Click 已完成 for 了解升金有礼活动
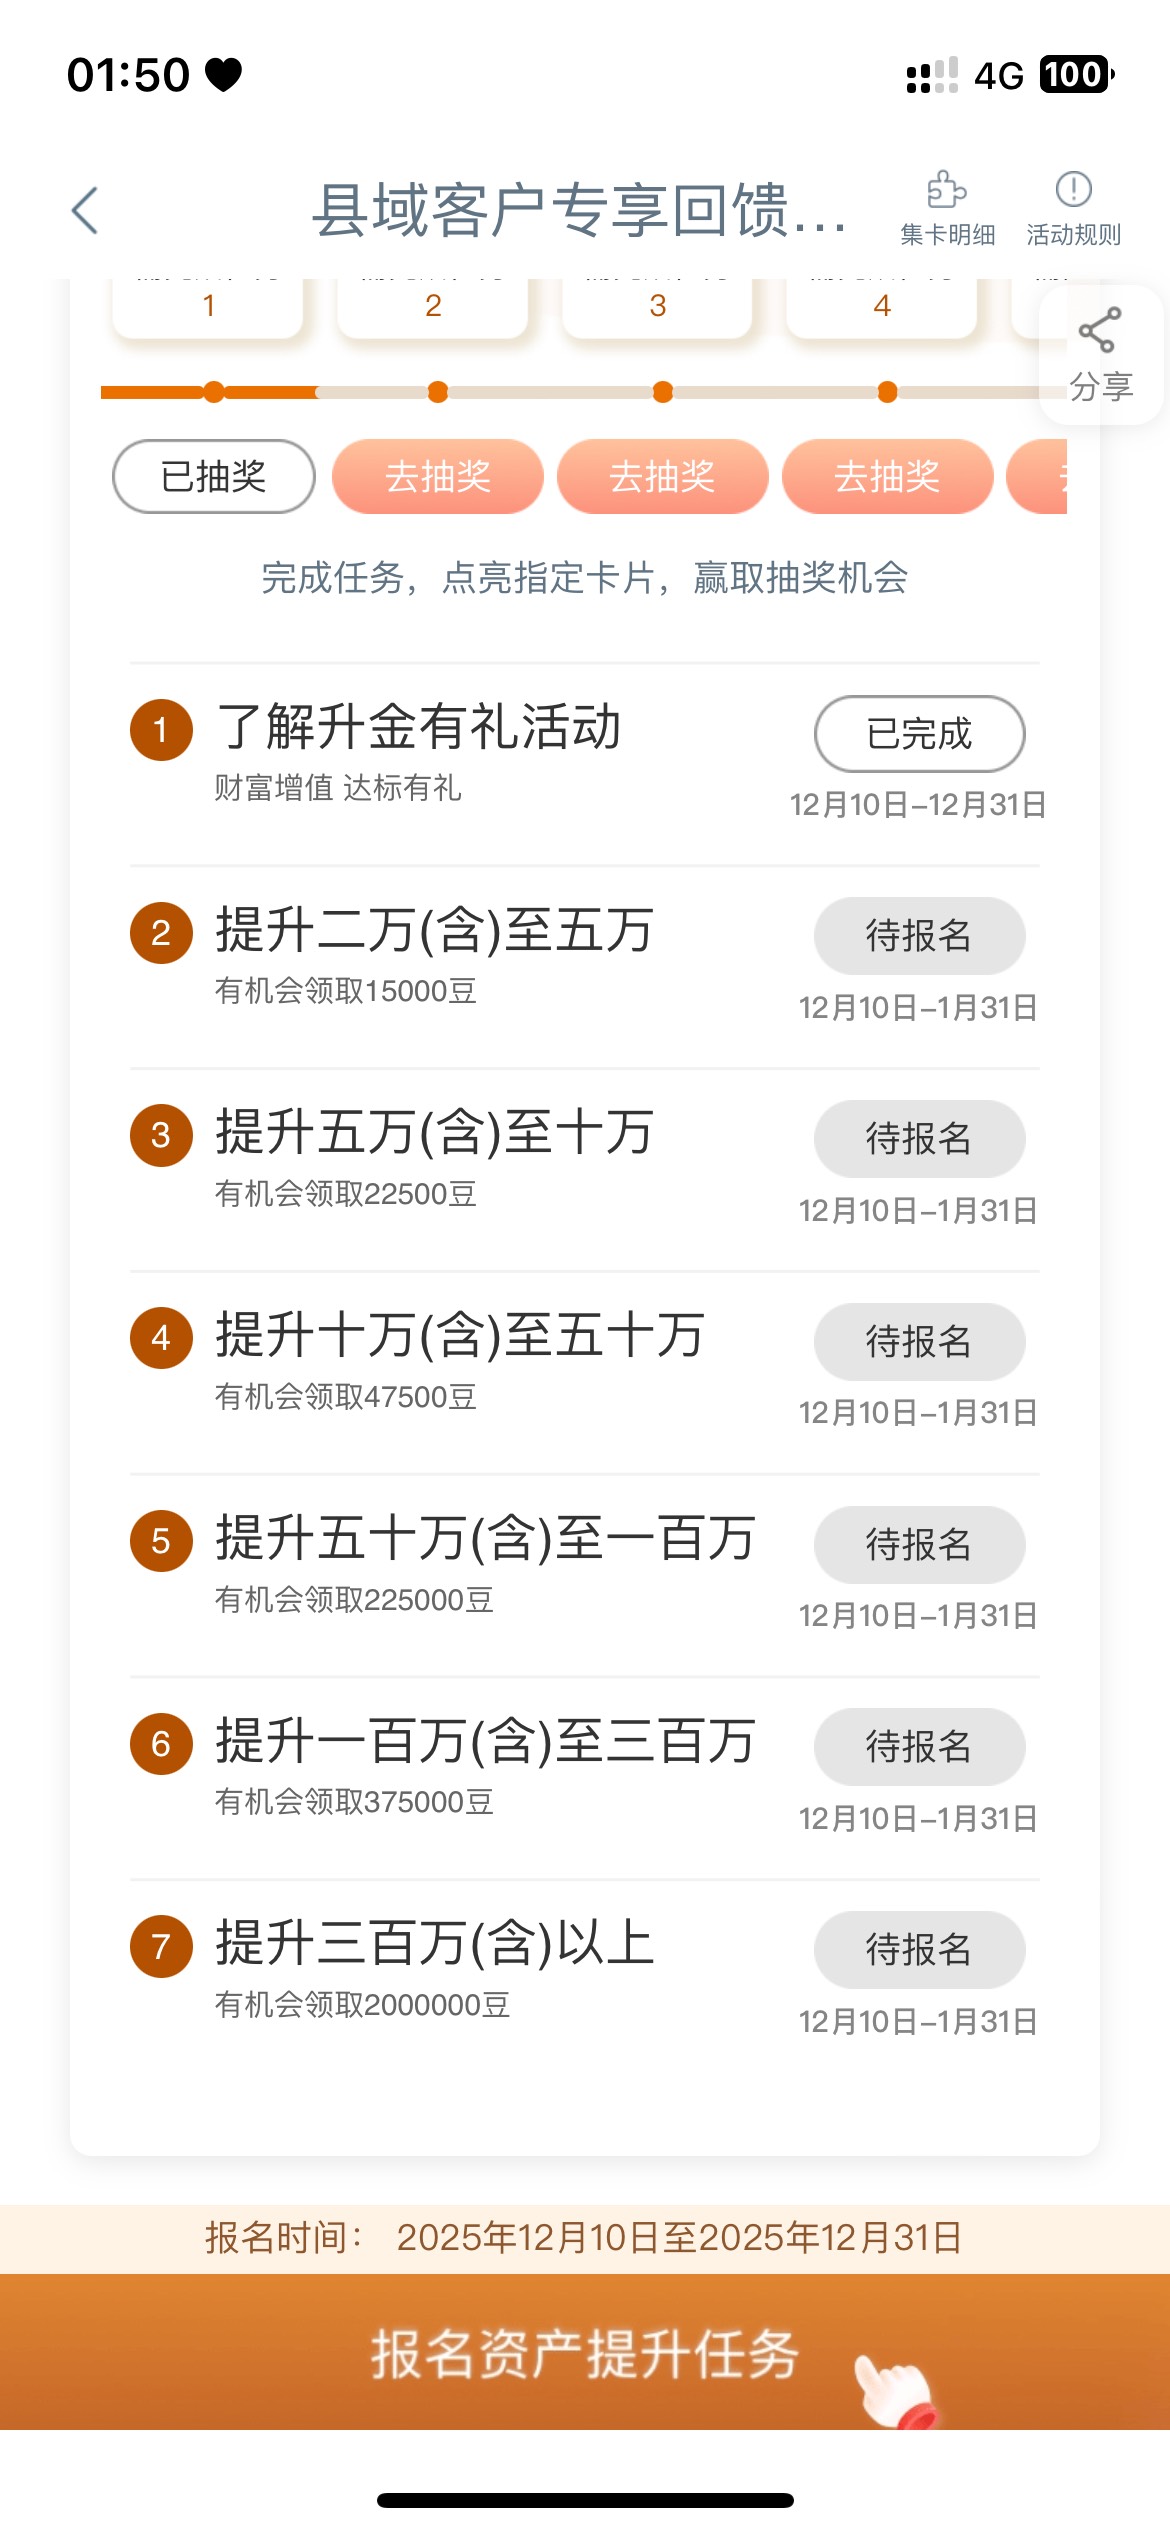Screen dimensions: 1170x2532 click(919, 734)
